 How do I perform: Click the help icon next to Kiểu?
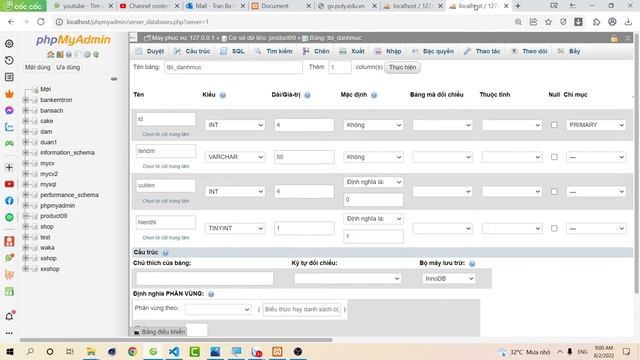click(x=222, y=95)
